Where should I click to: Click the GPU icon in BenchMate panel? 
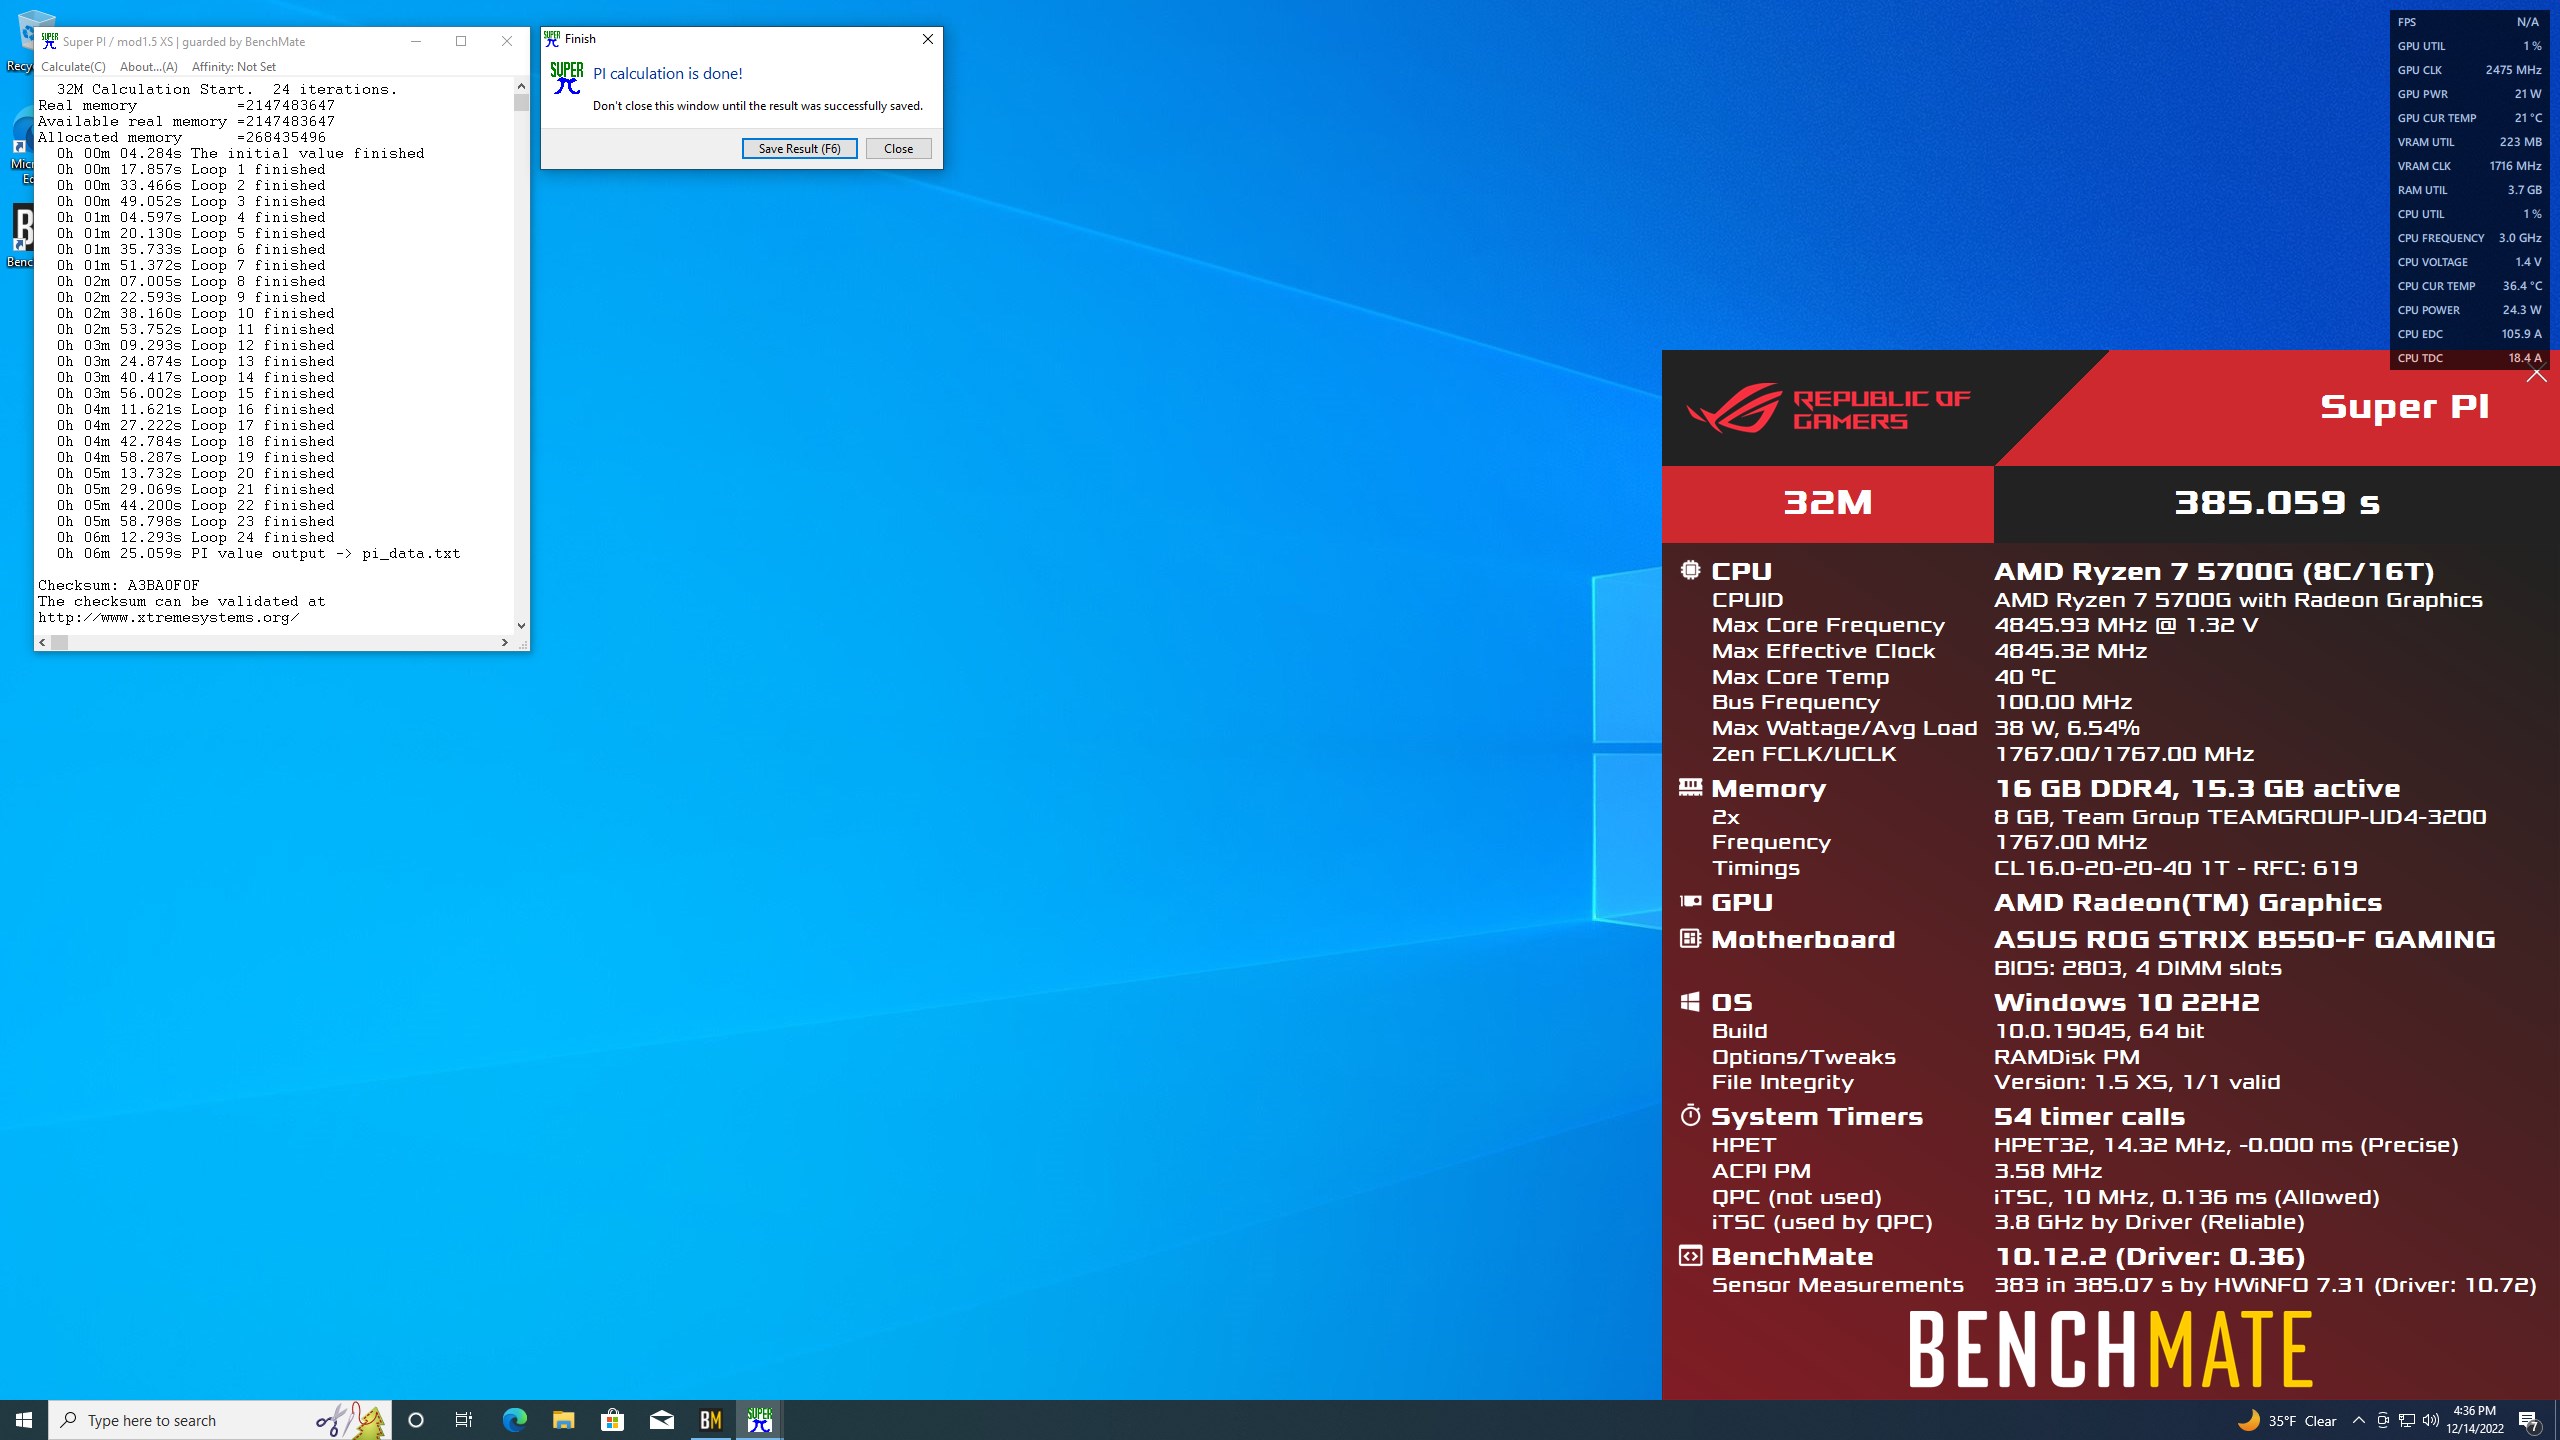click(1690, 901)
